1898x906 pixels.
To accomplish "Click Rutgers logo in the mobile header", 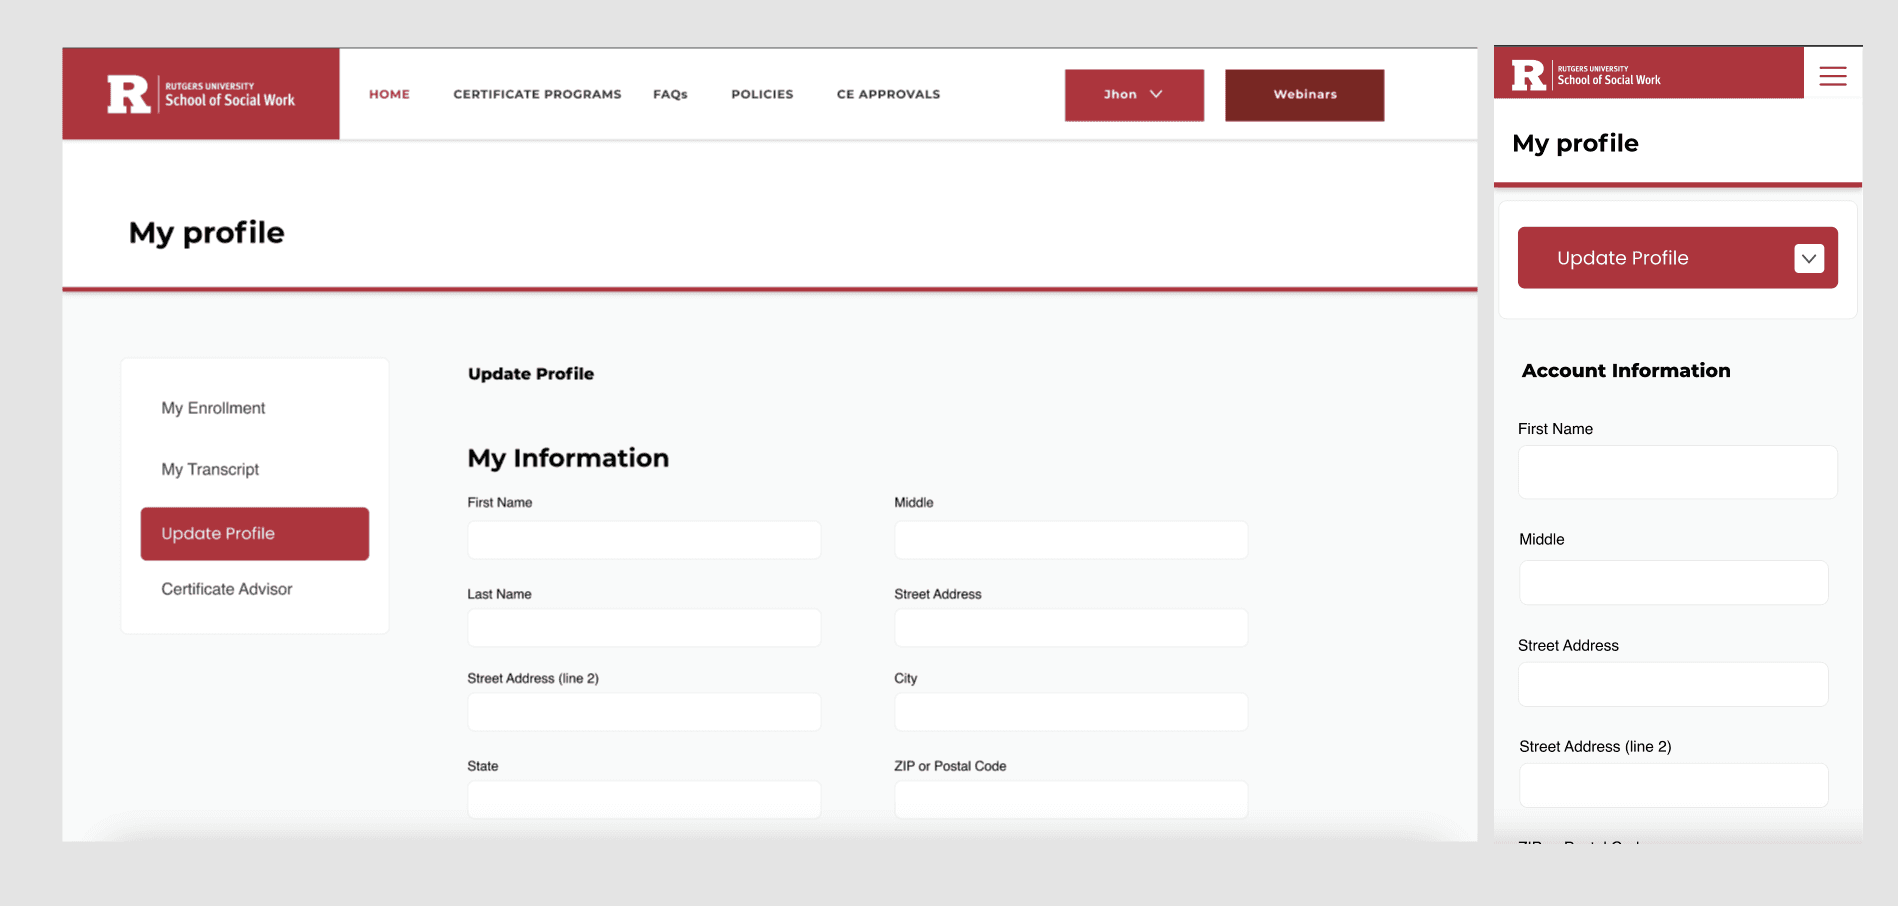I will (x=1586, y=74).
